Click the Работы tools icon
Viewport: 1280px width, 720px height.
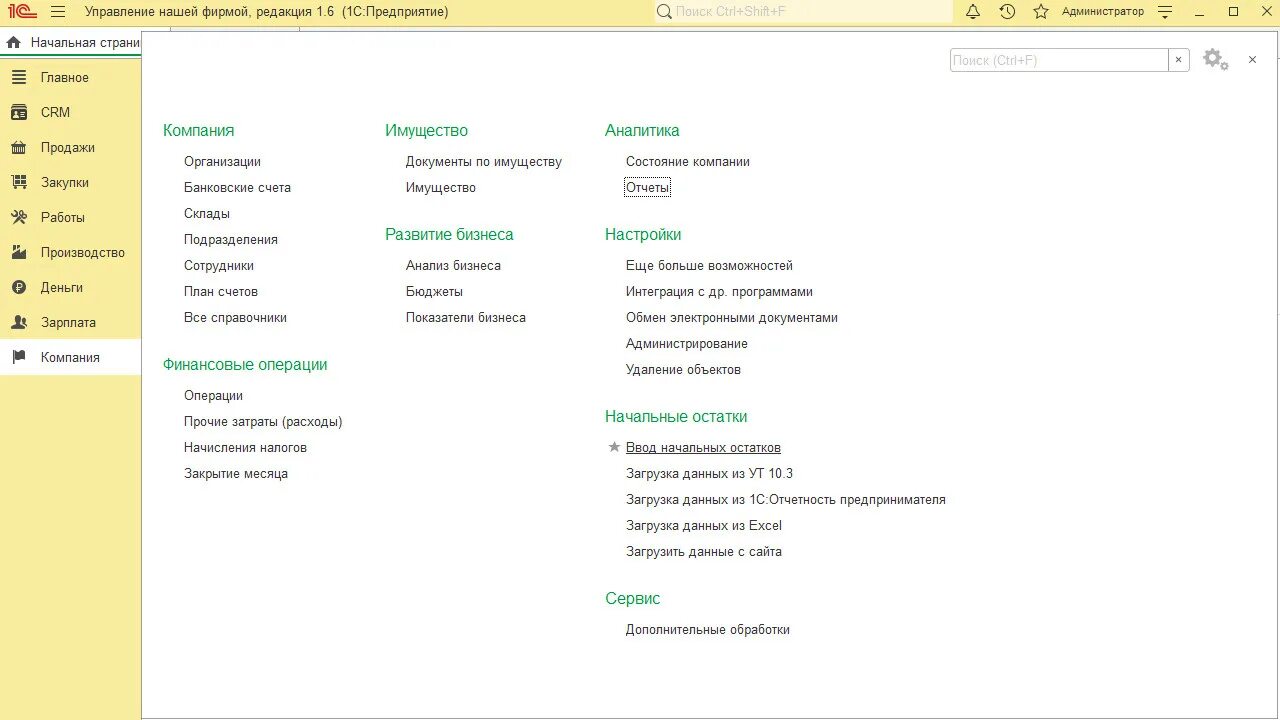click(x=19, y=217)
